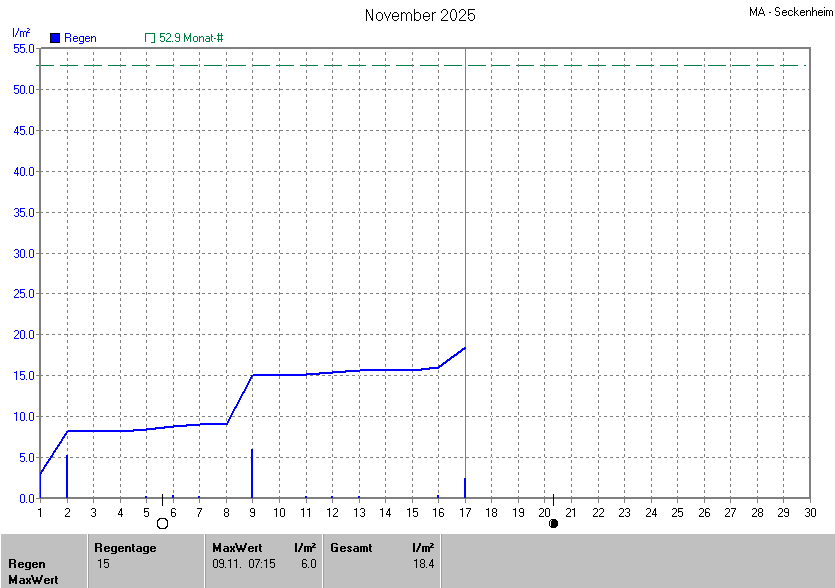The height and width of the screenshot is (588, 835).
Task: Click the November 2025 chart title
Action: point(420,15)
